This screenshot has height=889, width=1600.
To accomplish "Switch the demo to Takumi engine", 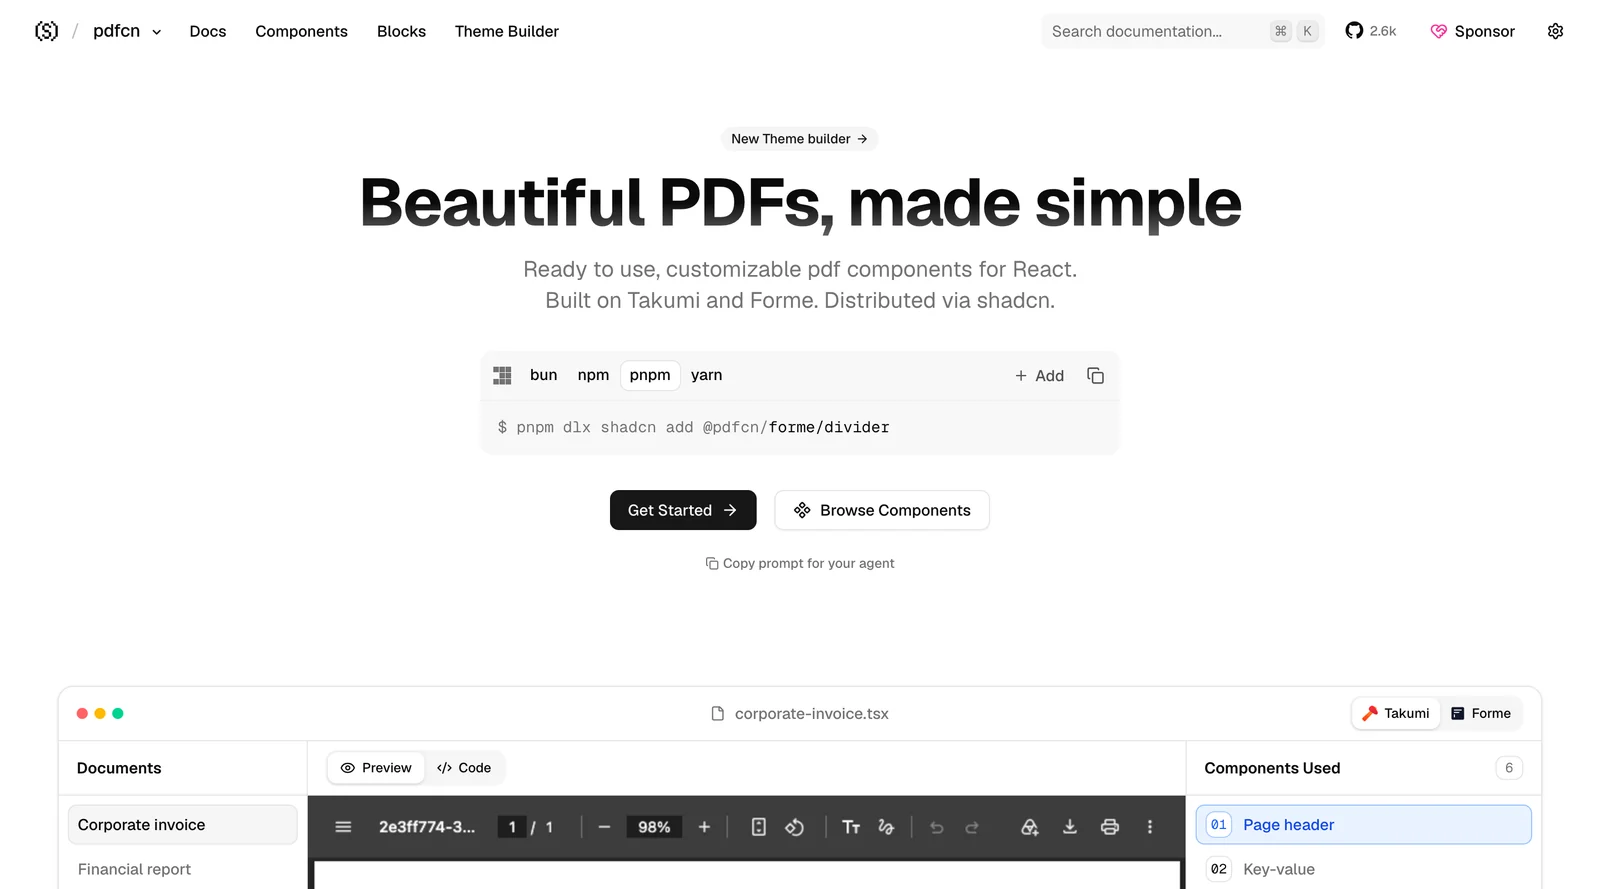I will (1396, 713).
